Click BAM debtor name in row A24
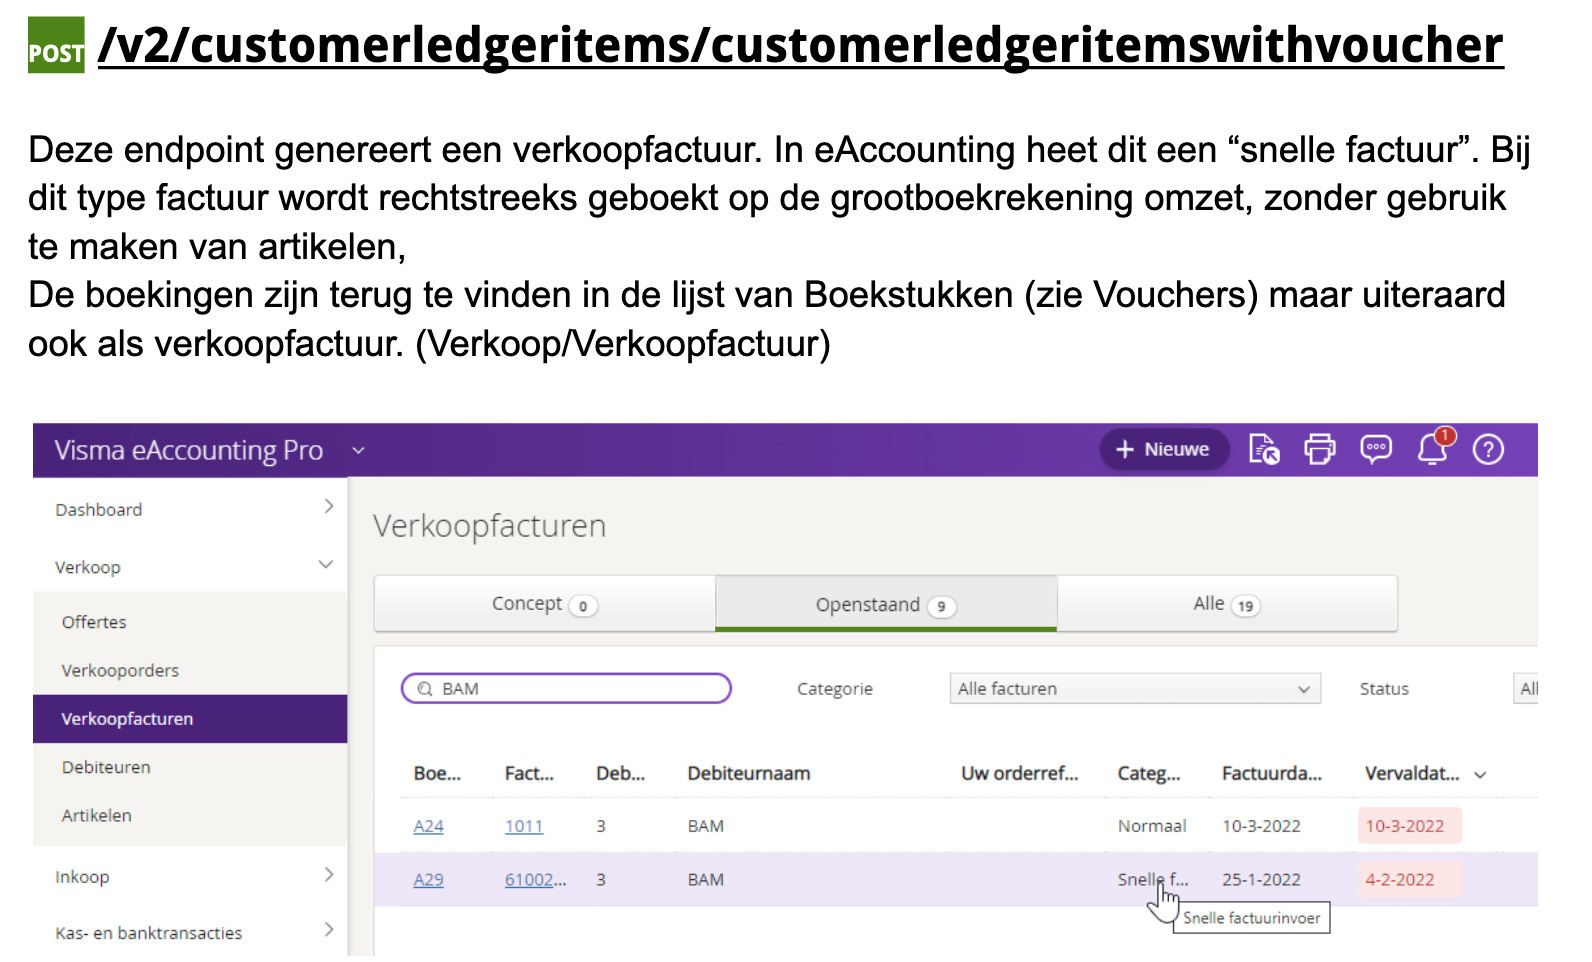This screenshot has width=1592, height=962. point(706,826)
